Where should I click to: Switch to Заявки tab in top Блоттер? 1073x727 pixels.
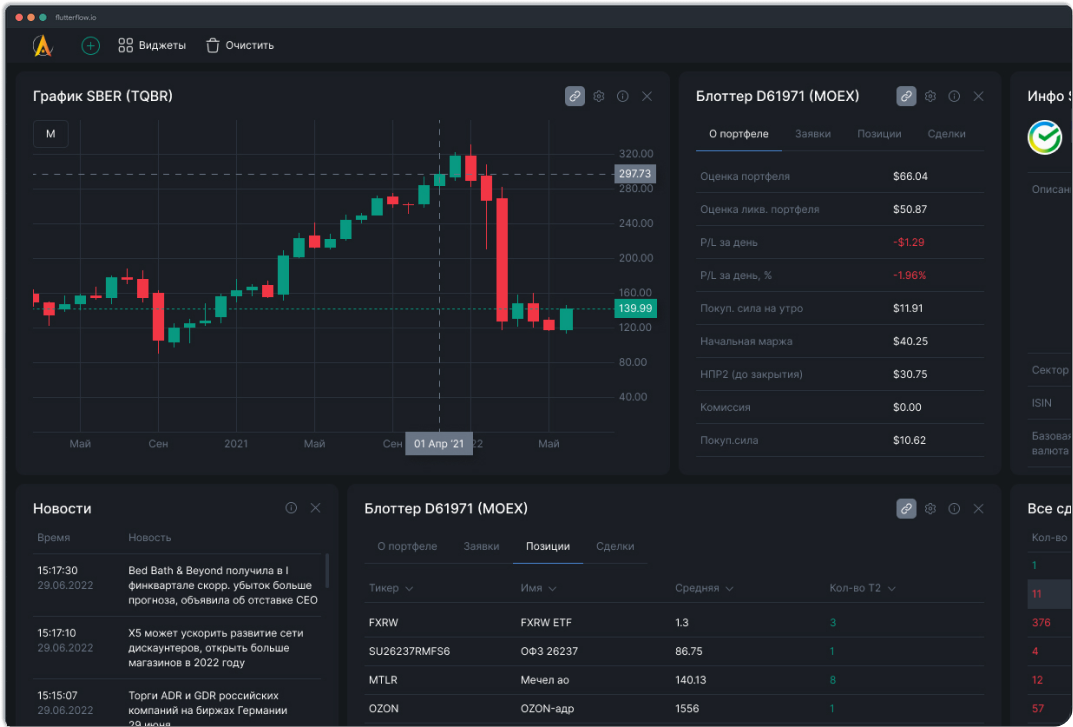[x=813, y=134]
